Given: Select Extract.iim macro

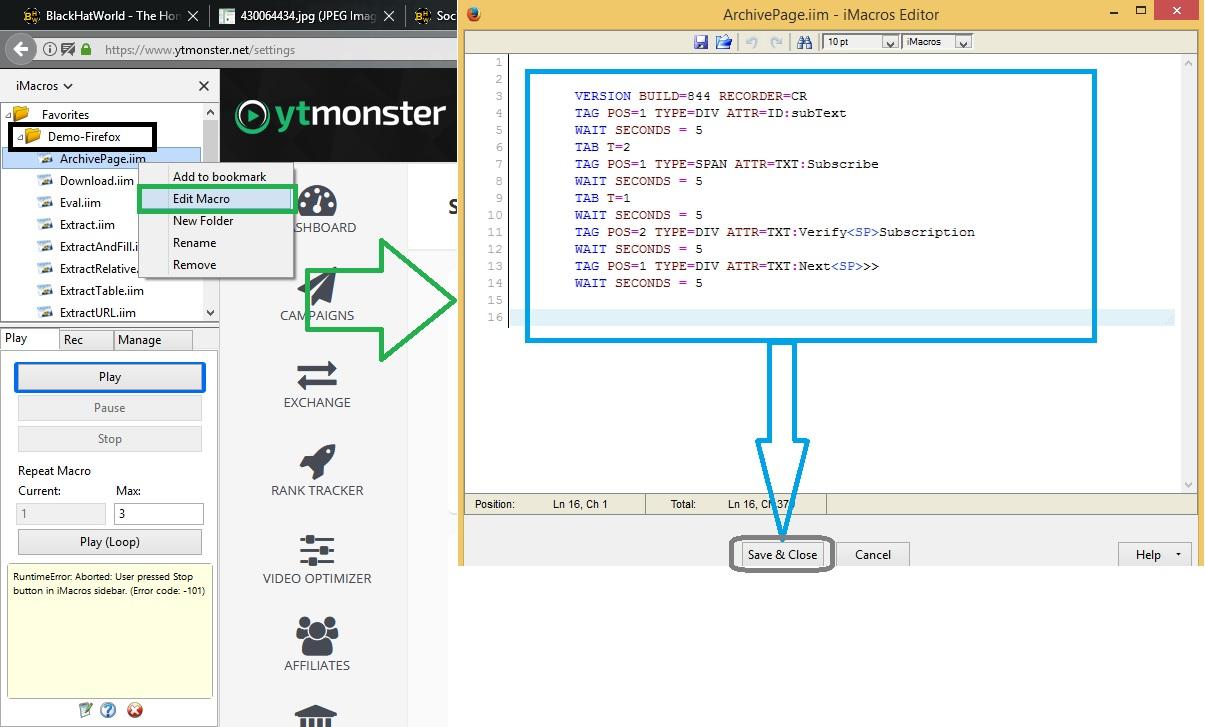Looking at the screenshot, I should 87,225.
